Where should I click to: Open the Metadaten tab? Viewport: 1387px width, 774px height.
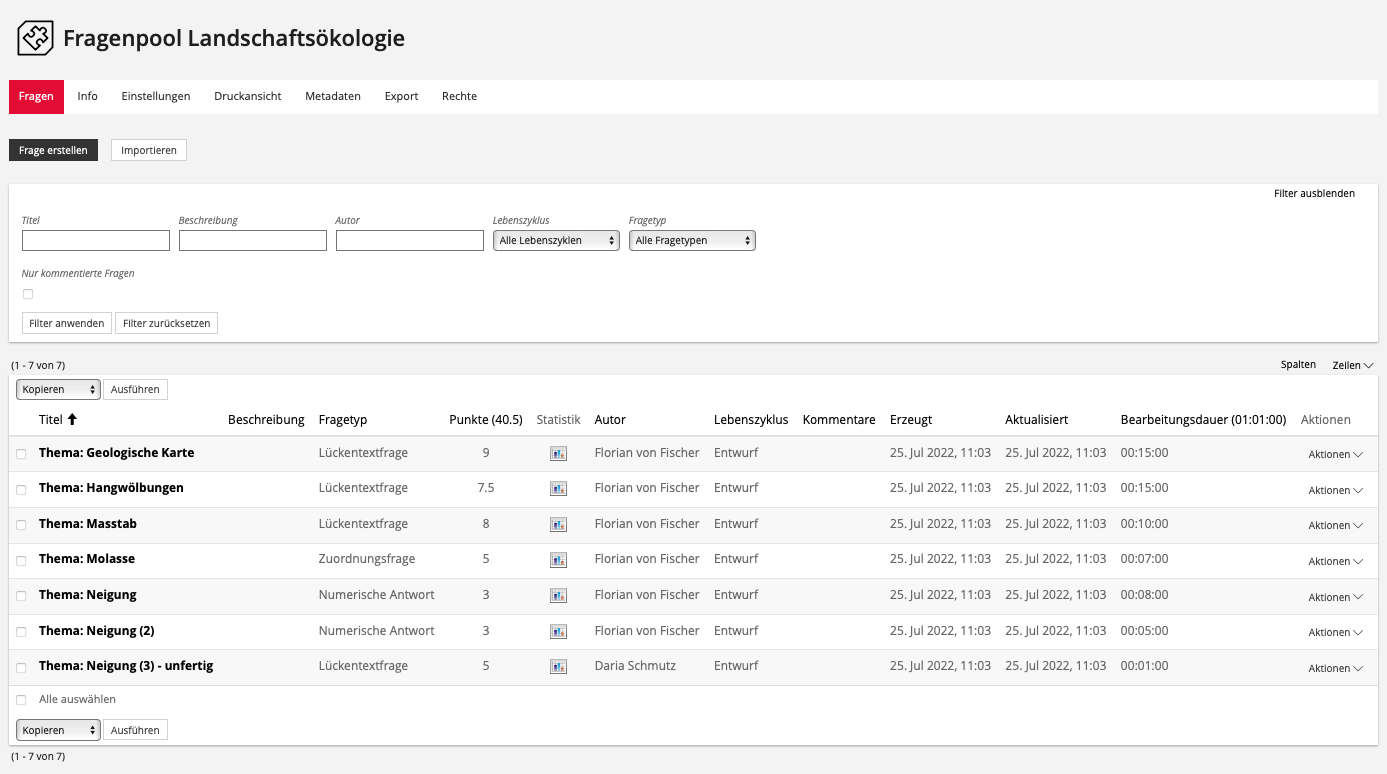333,97
